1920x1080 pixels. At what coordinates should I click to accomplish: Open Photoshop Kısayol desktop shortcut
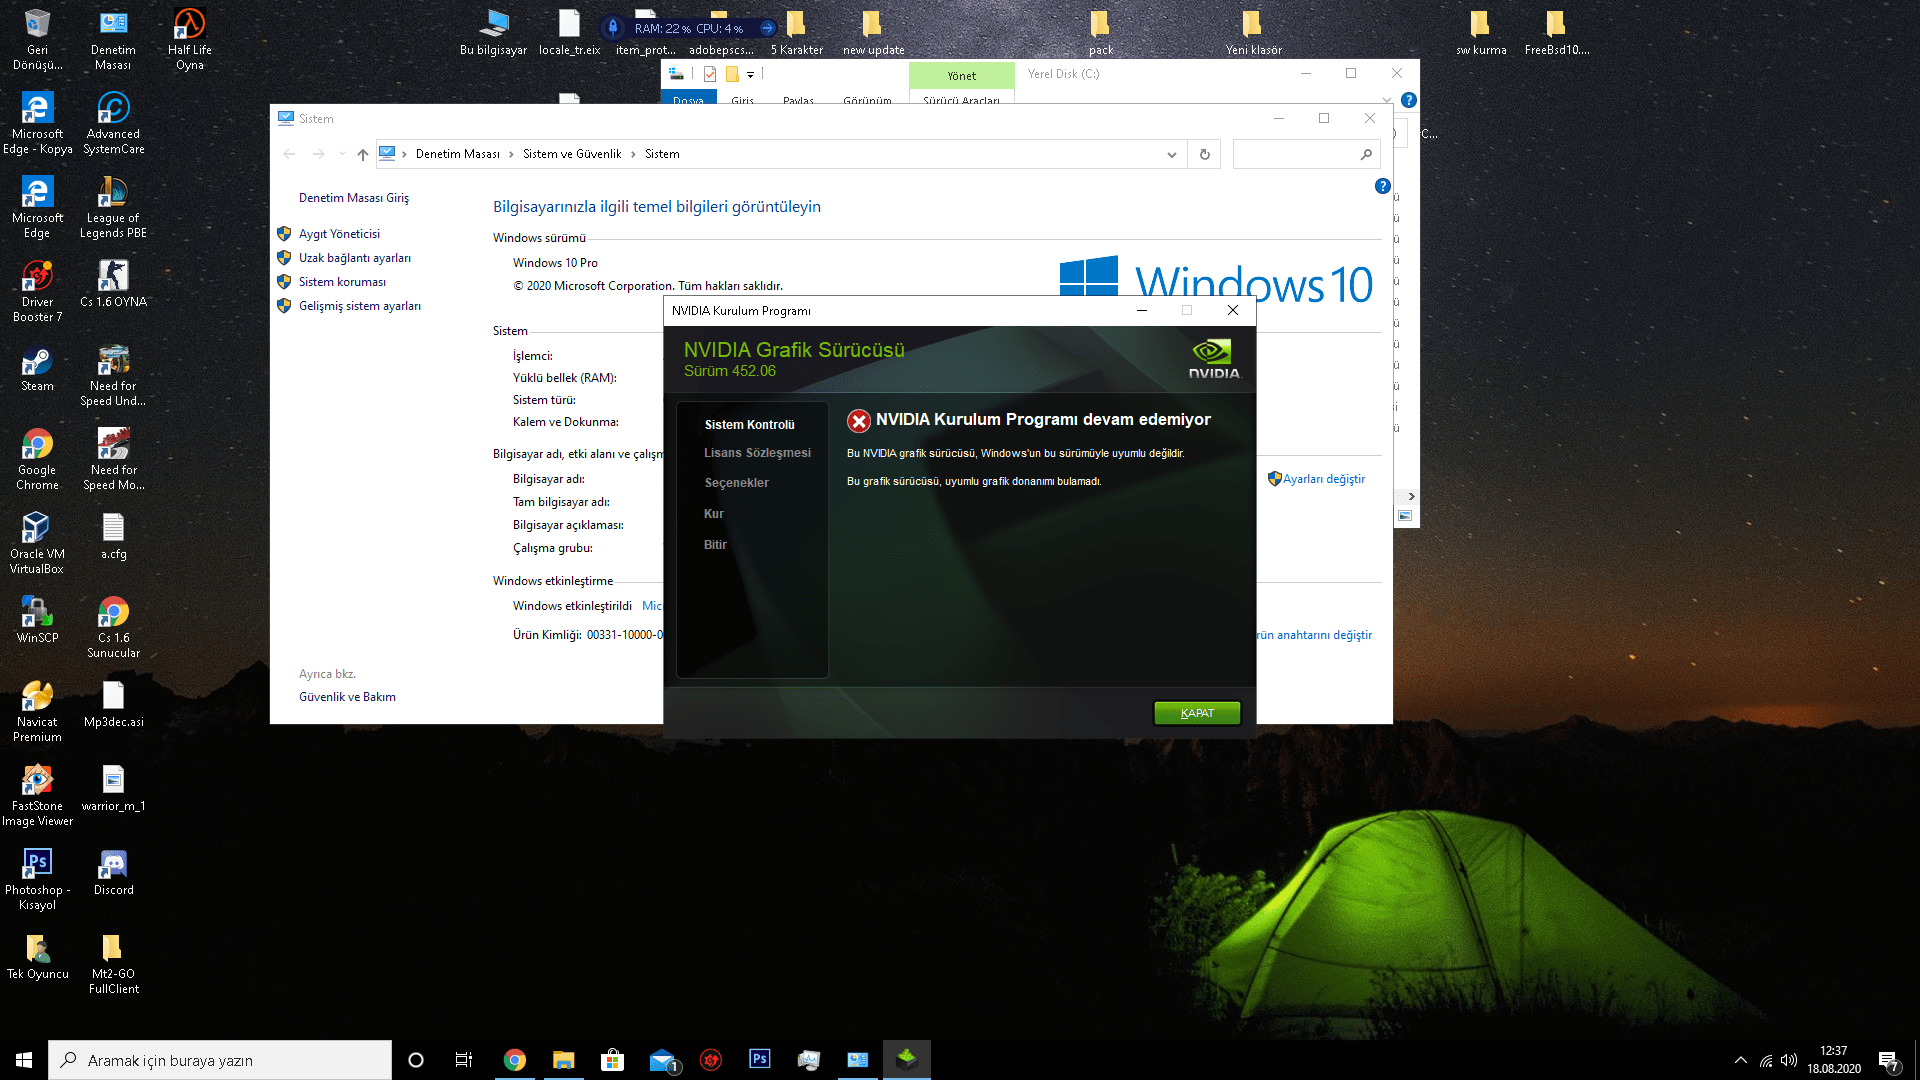(x=37, y=880)
